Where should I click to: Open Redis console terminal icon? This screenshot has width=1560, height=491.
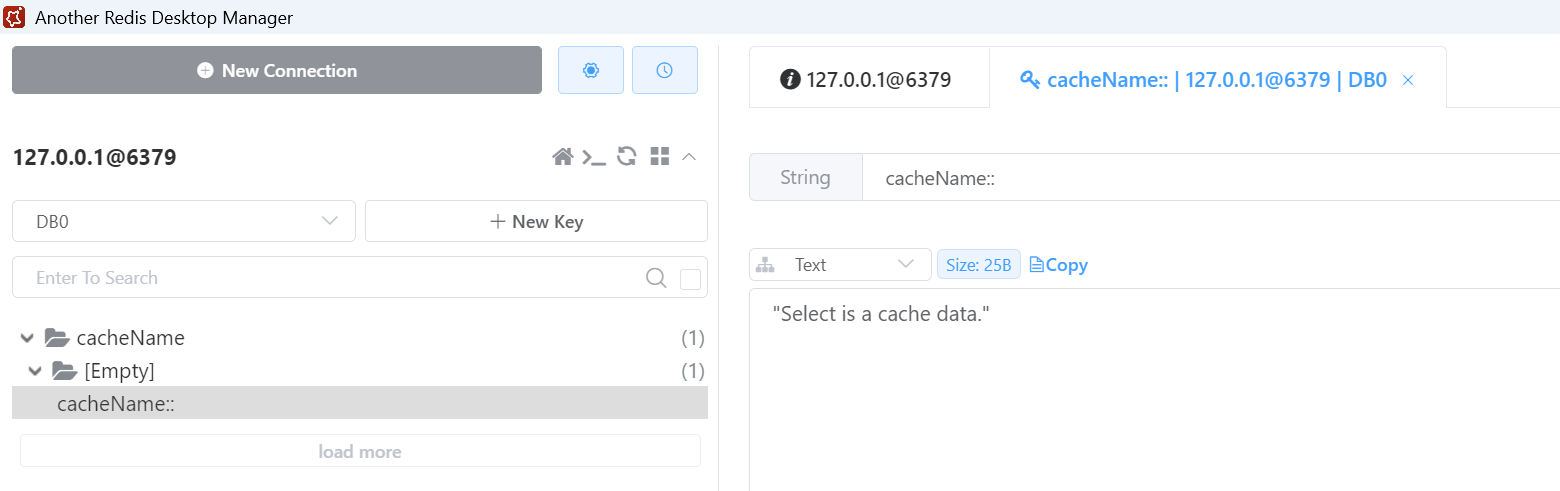coord(595,156)
